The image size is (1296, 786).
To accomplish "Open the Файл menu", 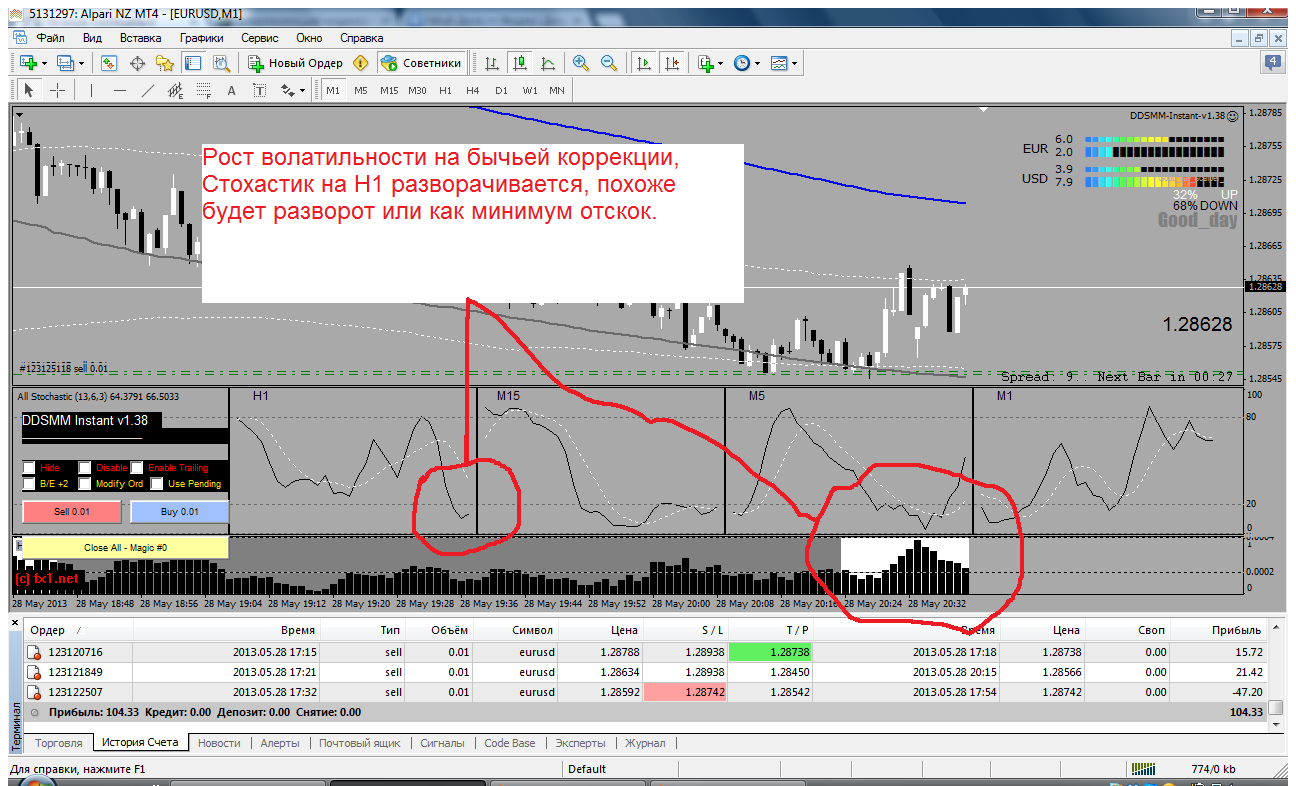I will point(50,37).
